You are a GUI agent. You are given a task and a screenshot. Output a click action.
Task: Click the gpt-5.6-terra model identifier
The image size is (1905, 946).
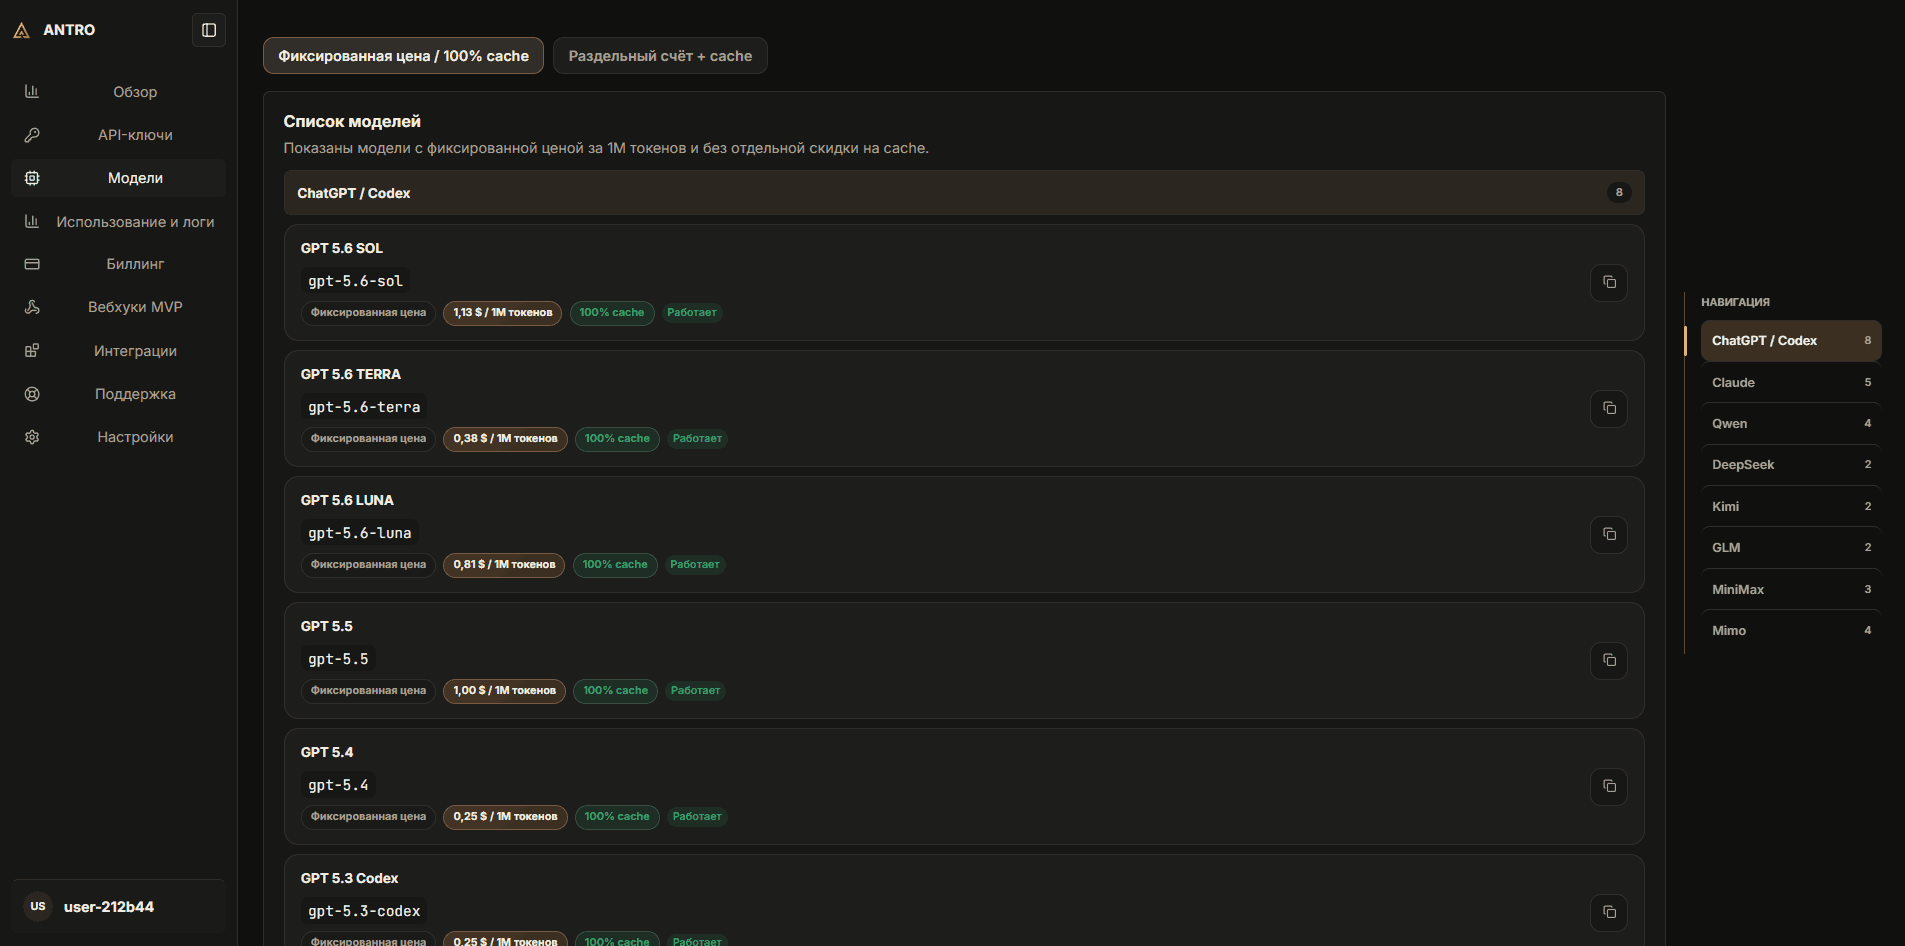364,407
